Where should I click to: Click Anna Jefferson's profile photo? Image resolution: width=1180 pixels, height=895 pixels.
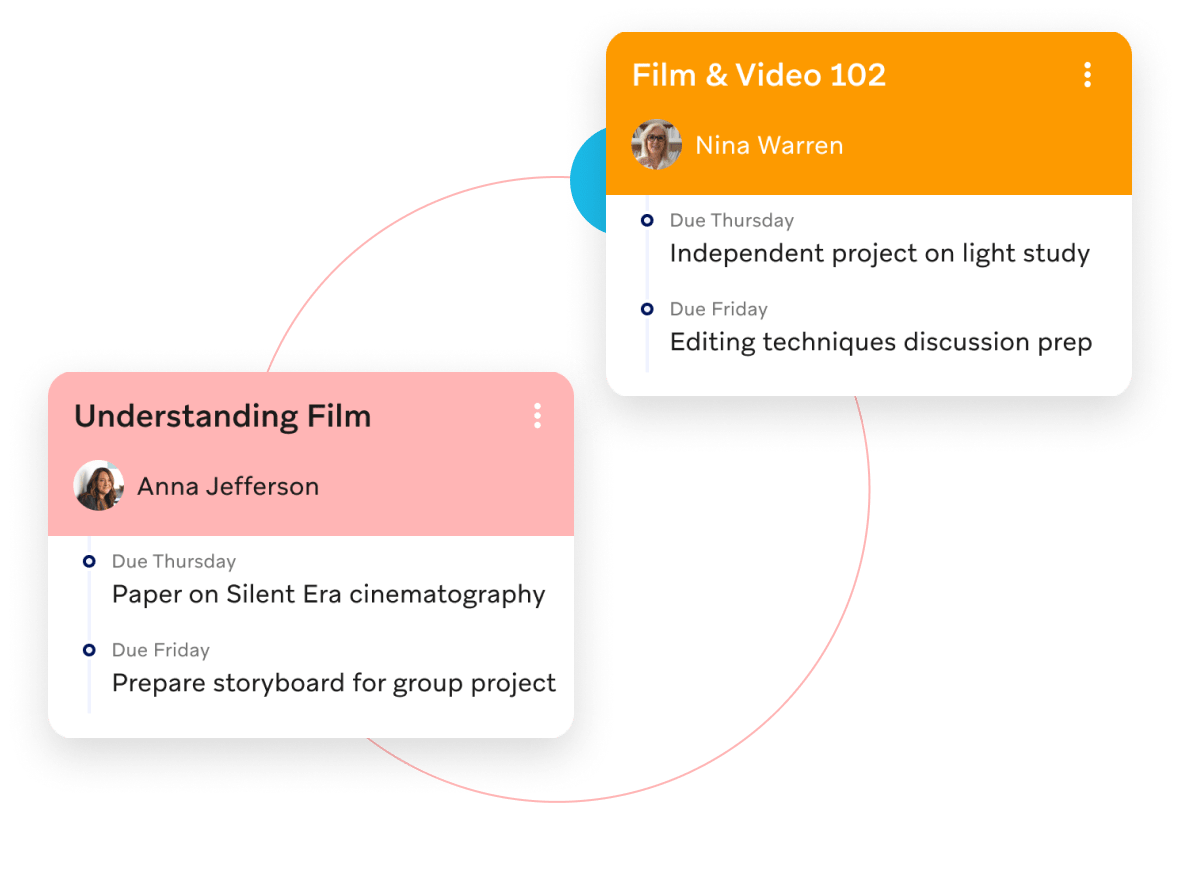(99, 486)
